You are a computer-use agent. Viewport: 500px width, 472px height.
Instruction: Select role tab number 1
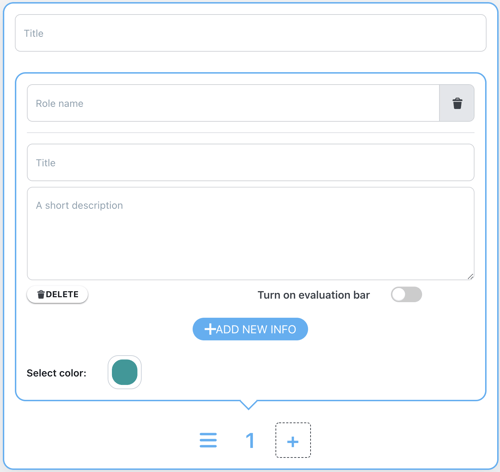tap(250, 440)
